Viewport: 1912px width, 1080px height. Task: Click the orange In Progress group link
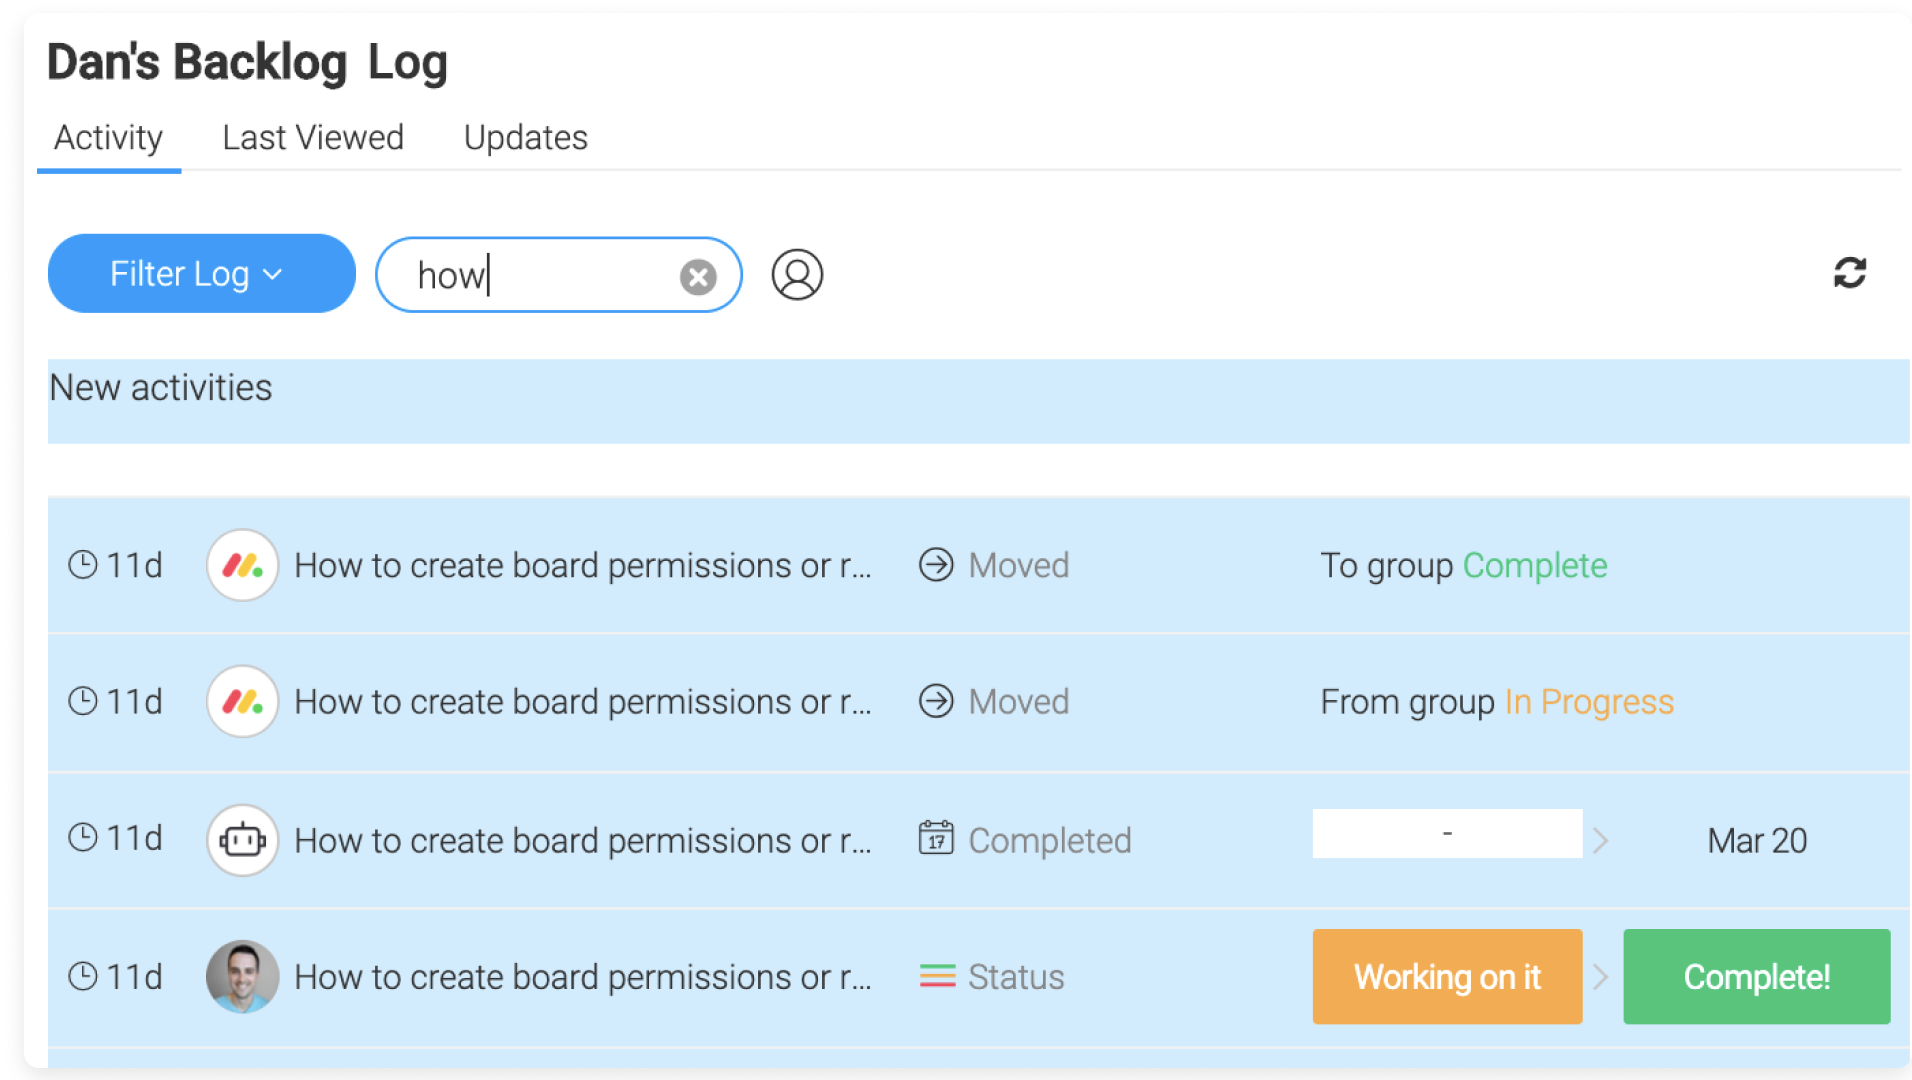pyautogui.click(x=1589, y=702)
